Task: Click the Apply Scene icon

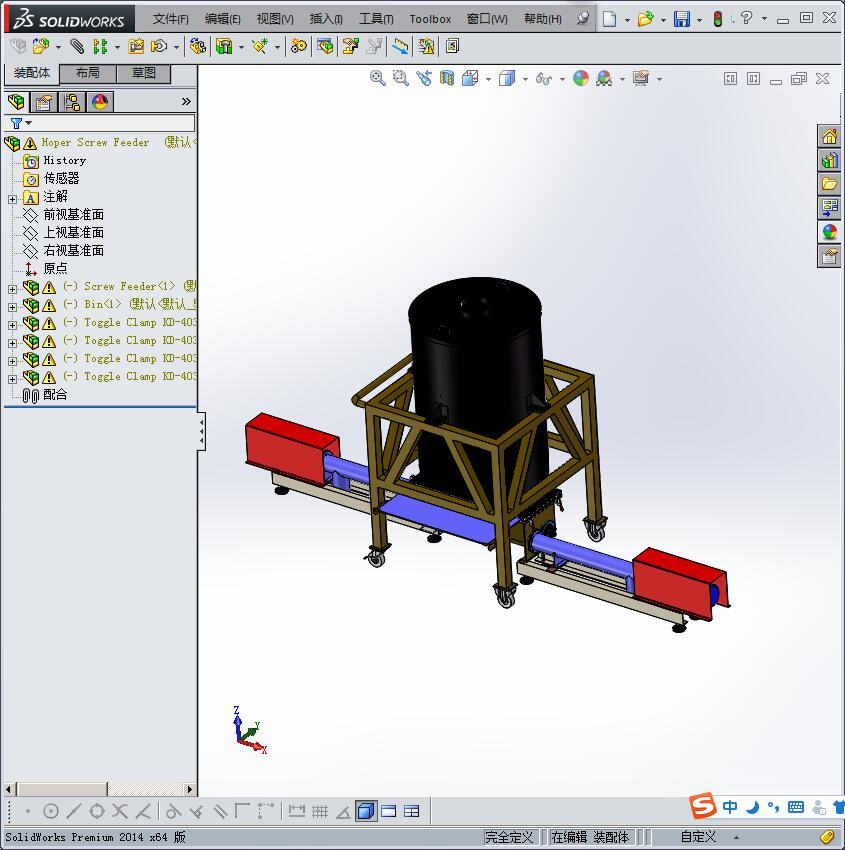Action: (x=604, y=79)
